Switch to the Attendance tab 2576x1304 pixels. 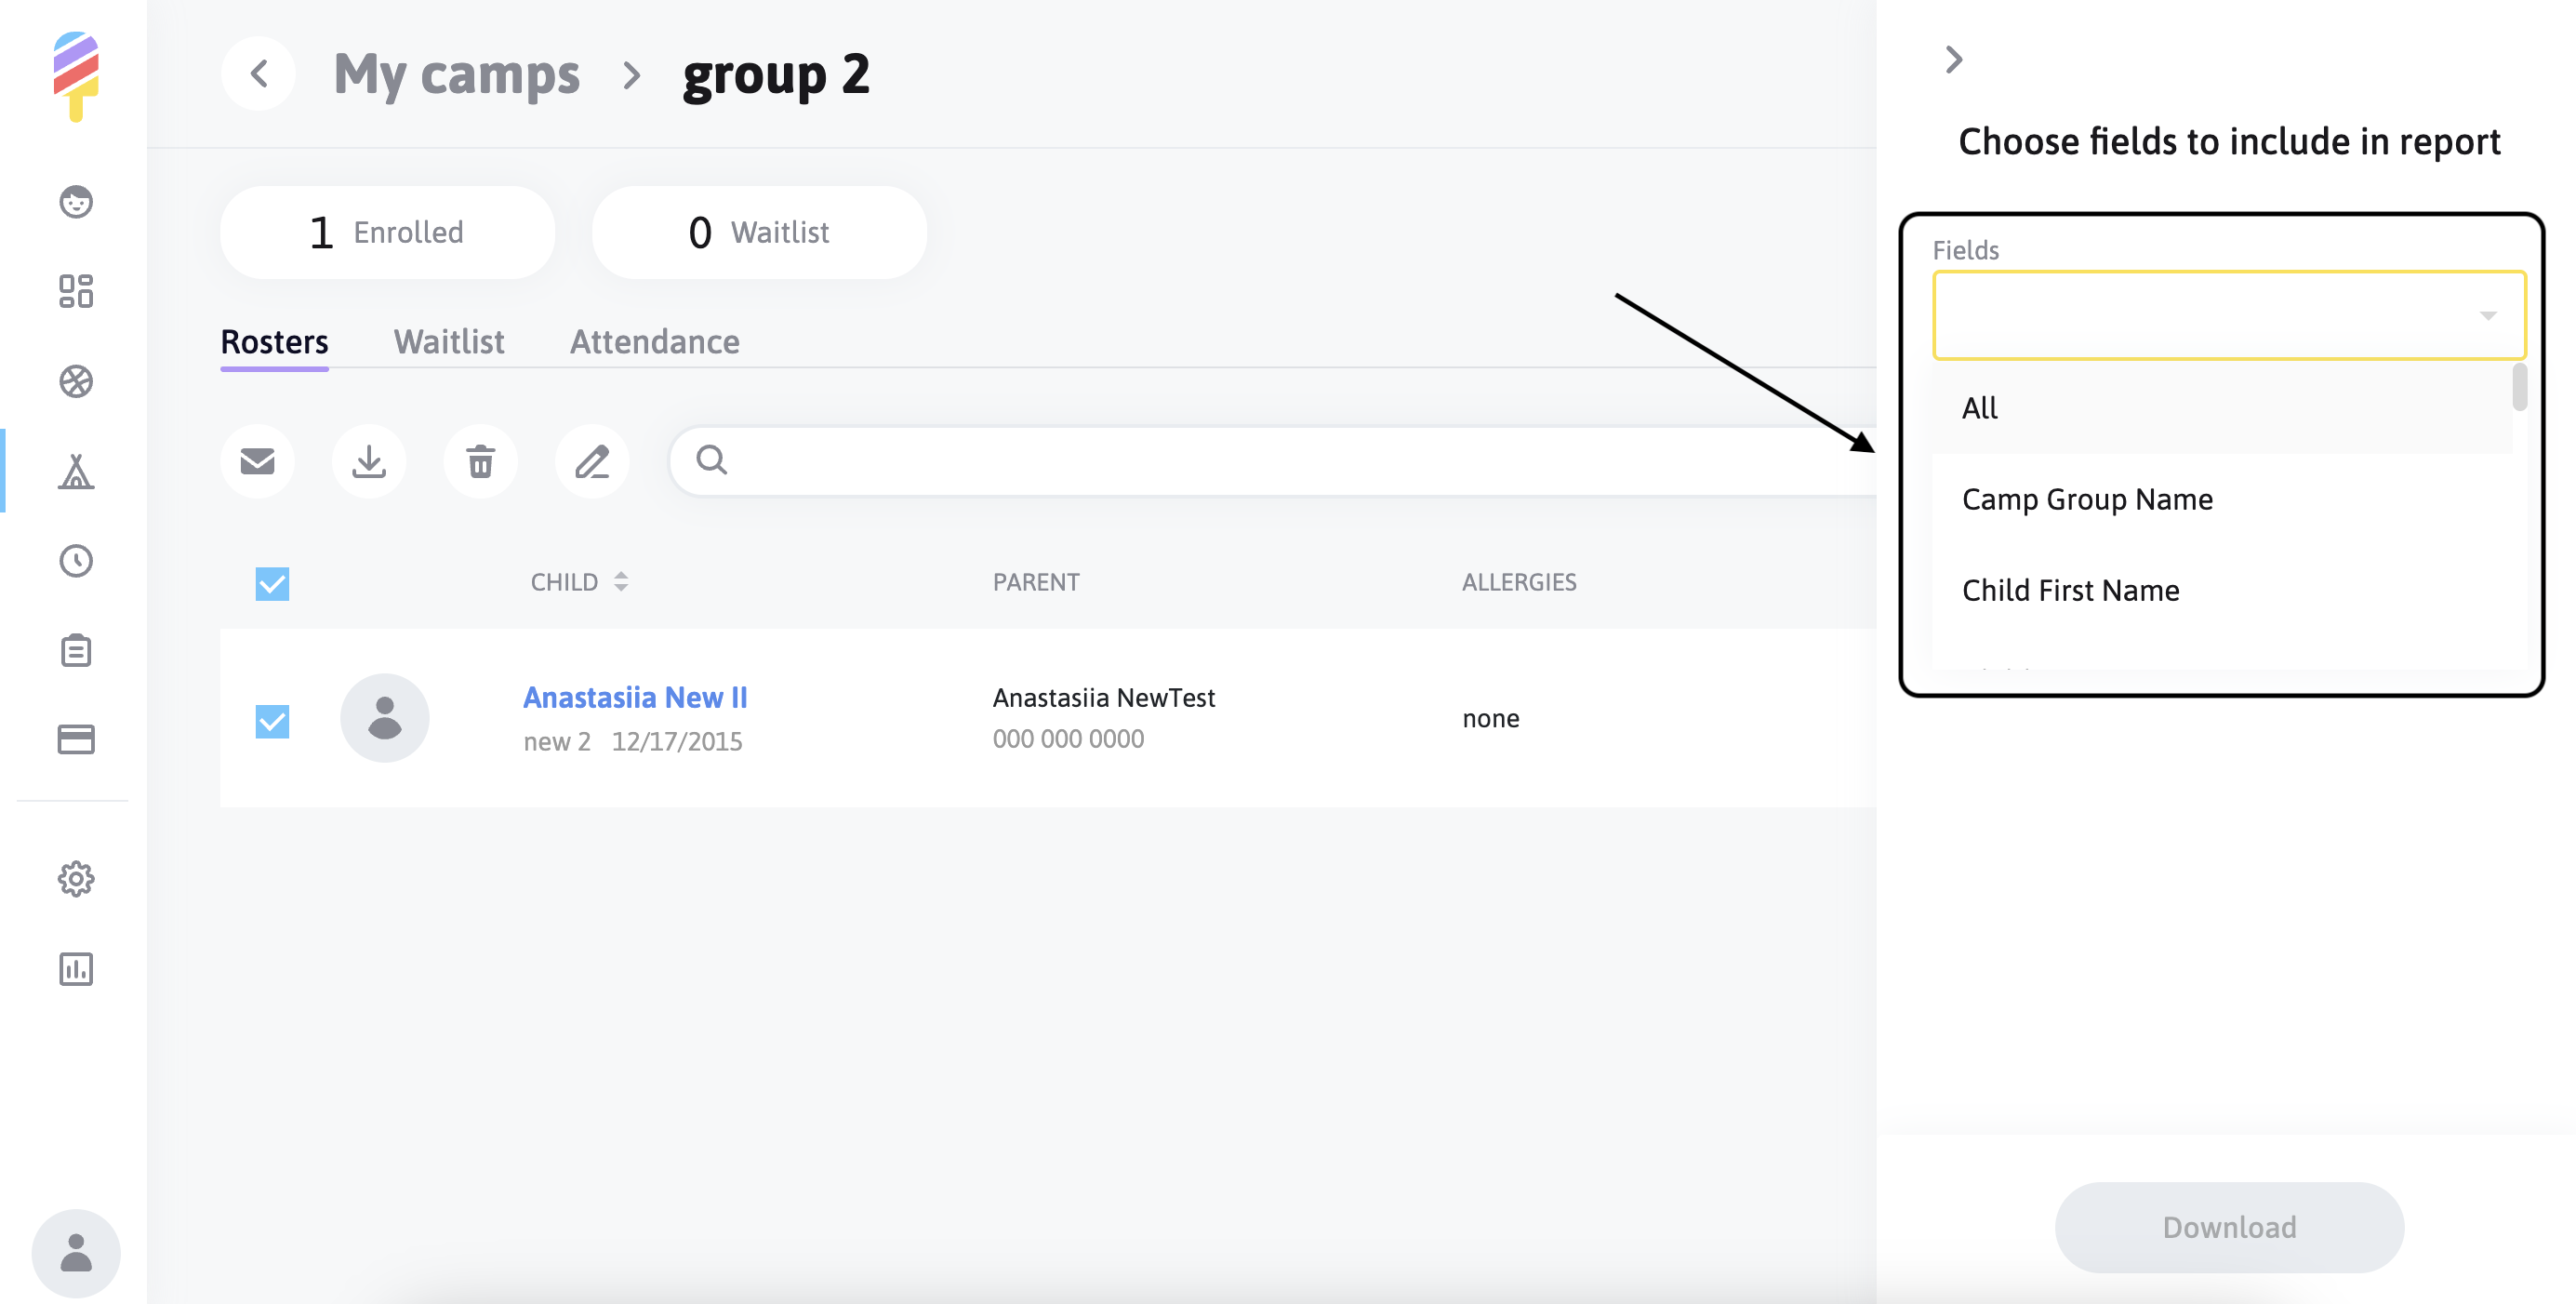click(x=654, y=342)
